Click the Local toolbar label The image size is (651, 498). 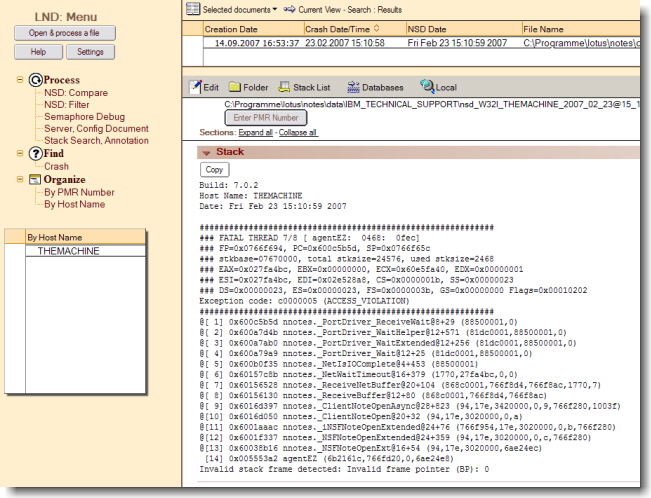pos(446,88)
